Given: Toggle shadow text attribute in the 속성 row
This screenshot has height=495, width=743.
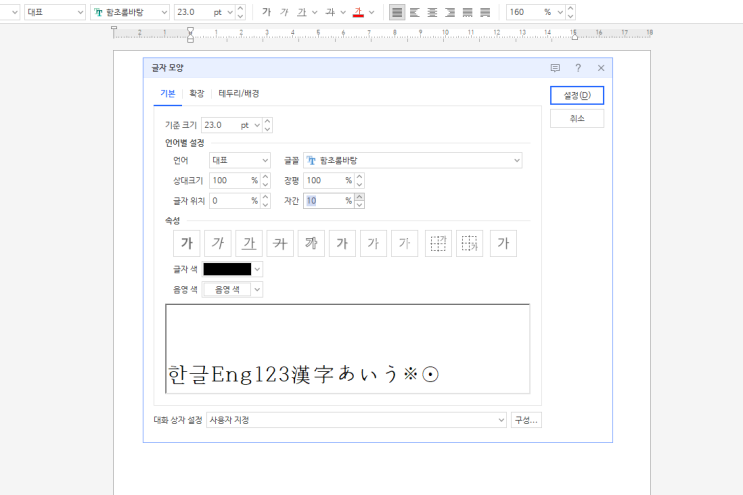Looking at the screenshot, I should click(342, 243).
